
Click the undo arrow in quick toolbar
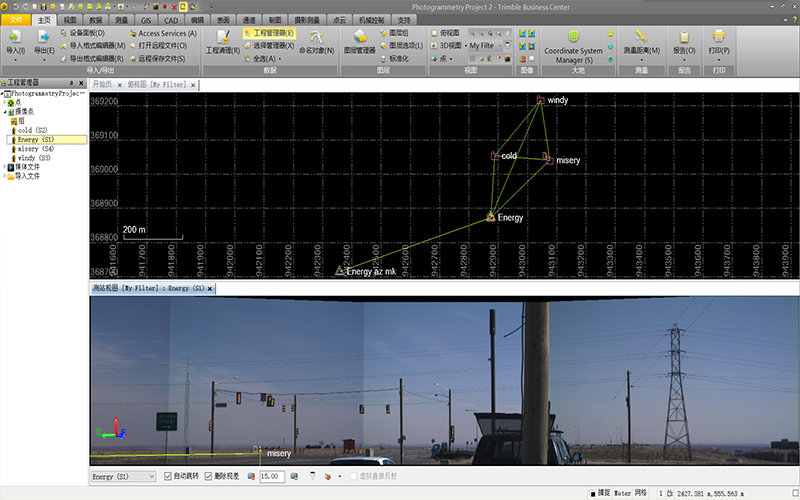pos(15,7)
